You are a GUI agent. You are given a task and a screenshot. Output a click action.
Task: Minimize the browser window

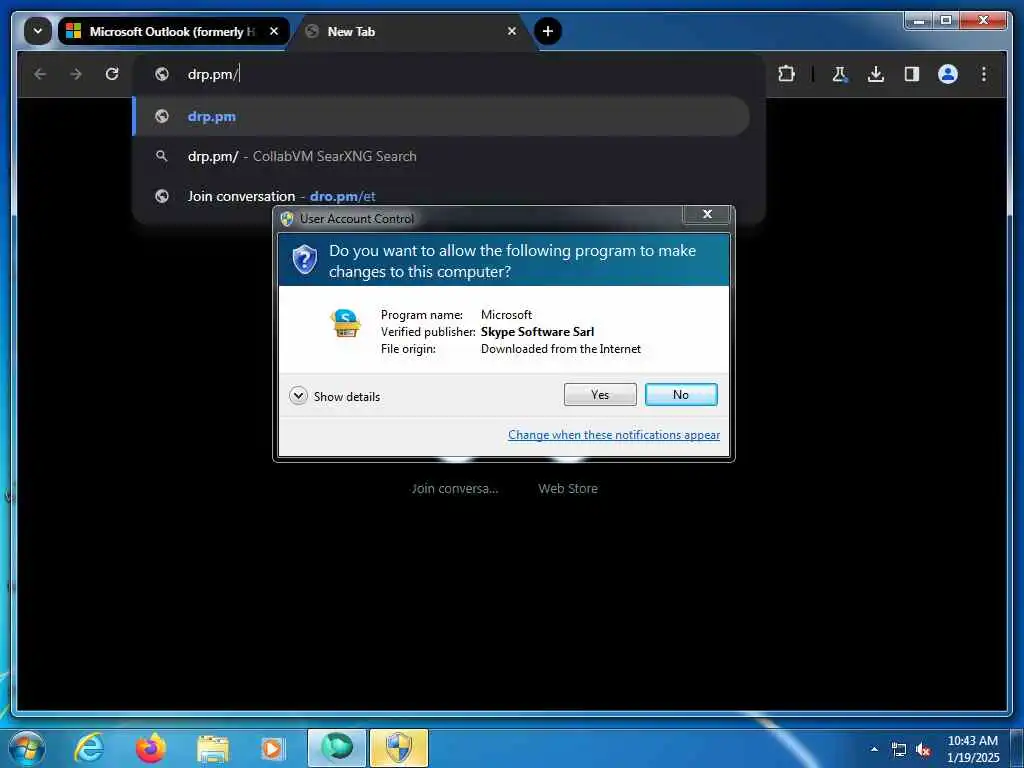point(919,20)
